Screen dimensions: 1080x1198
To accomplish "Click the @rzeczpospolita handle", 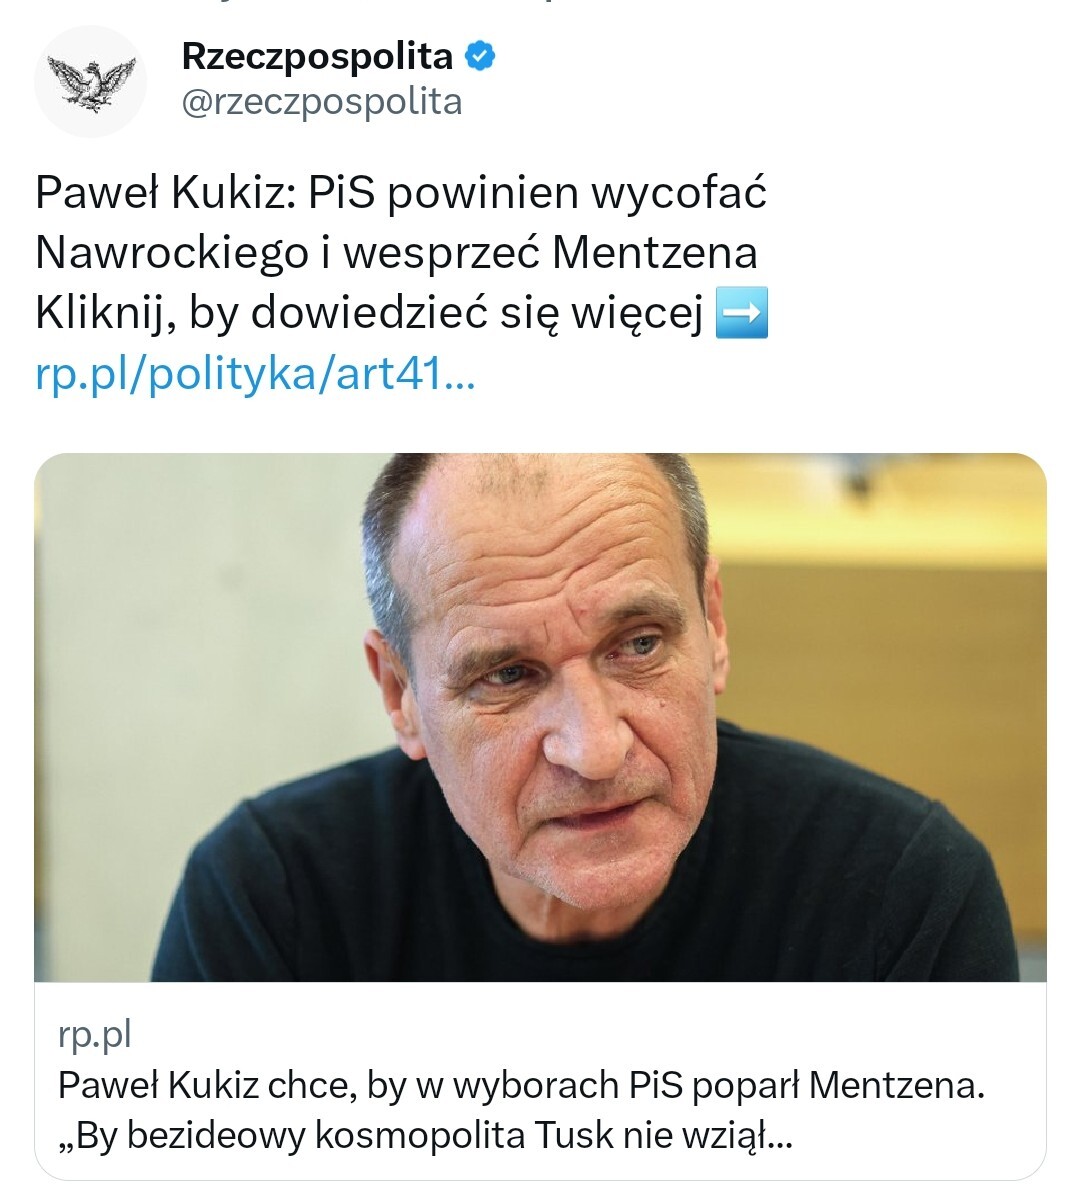I will [x=321, y=102].
